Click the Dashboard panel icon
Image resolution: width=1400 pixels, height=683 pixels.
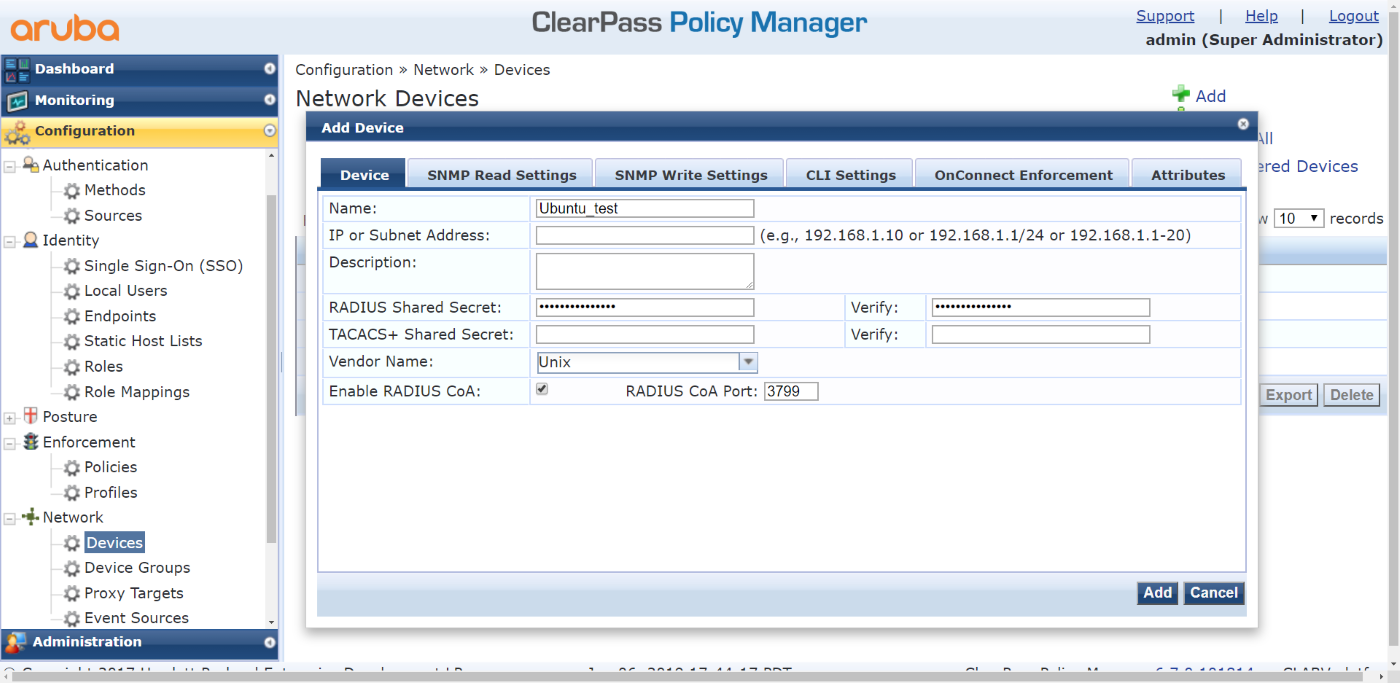pyautogui.click(x=17, y=69)
